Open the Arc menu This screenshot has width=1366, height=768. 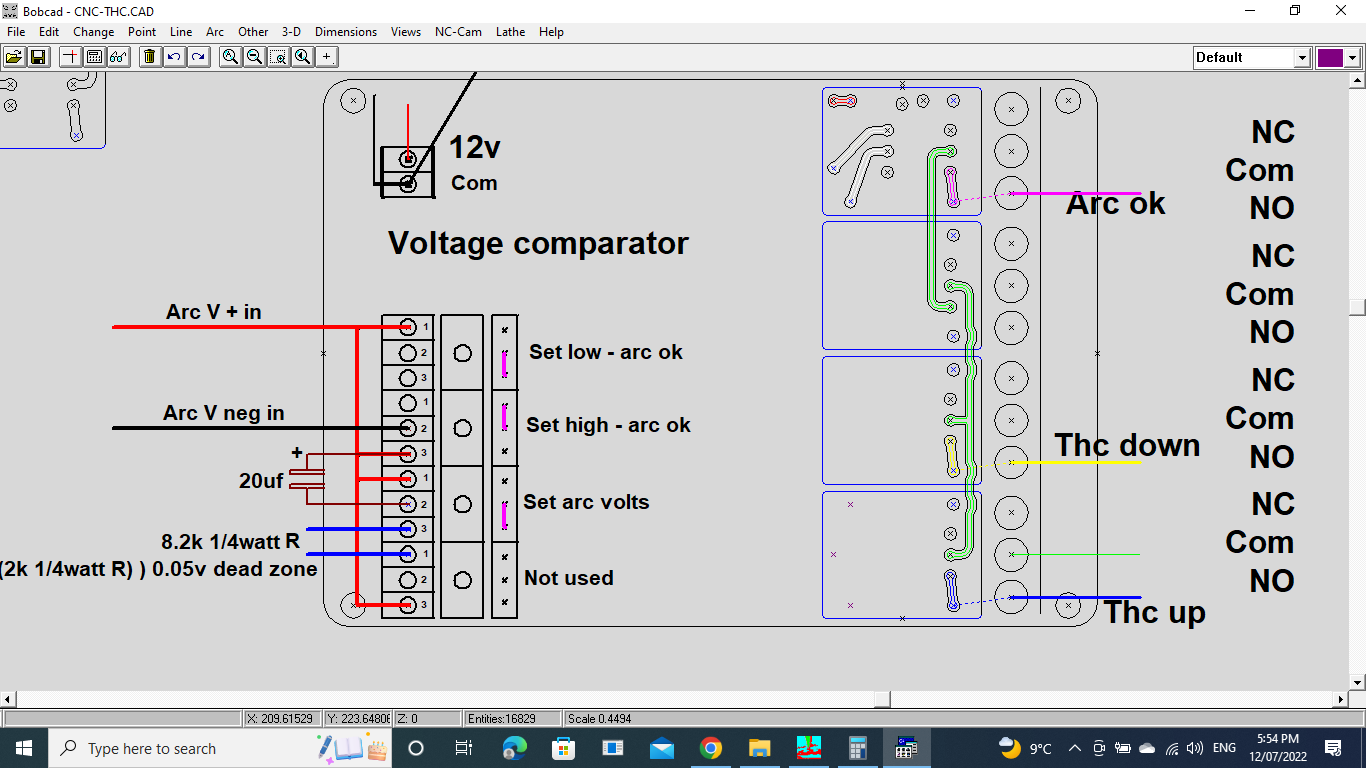point(215,32)
